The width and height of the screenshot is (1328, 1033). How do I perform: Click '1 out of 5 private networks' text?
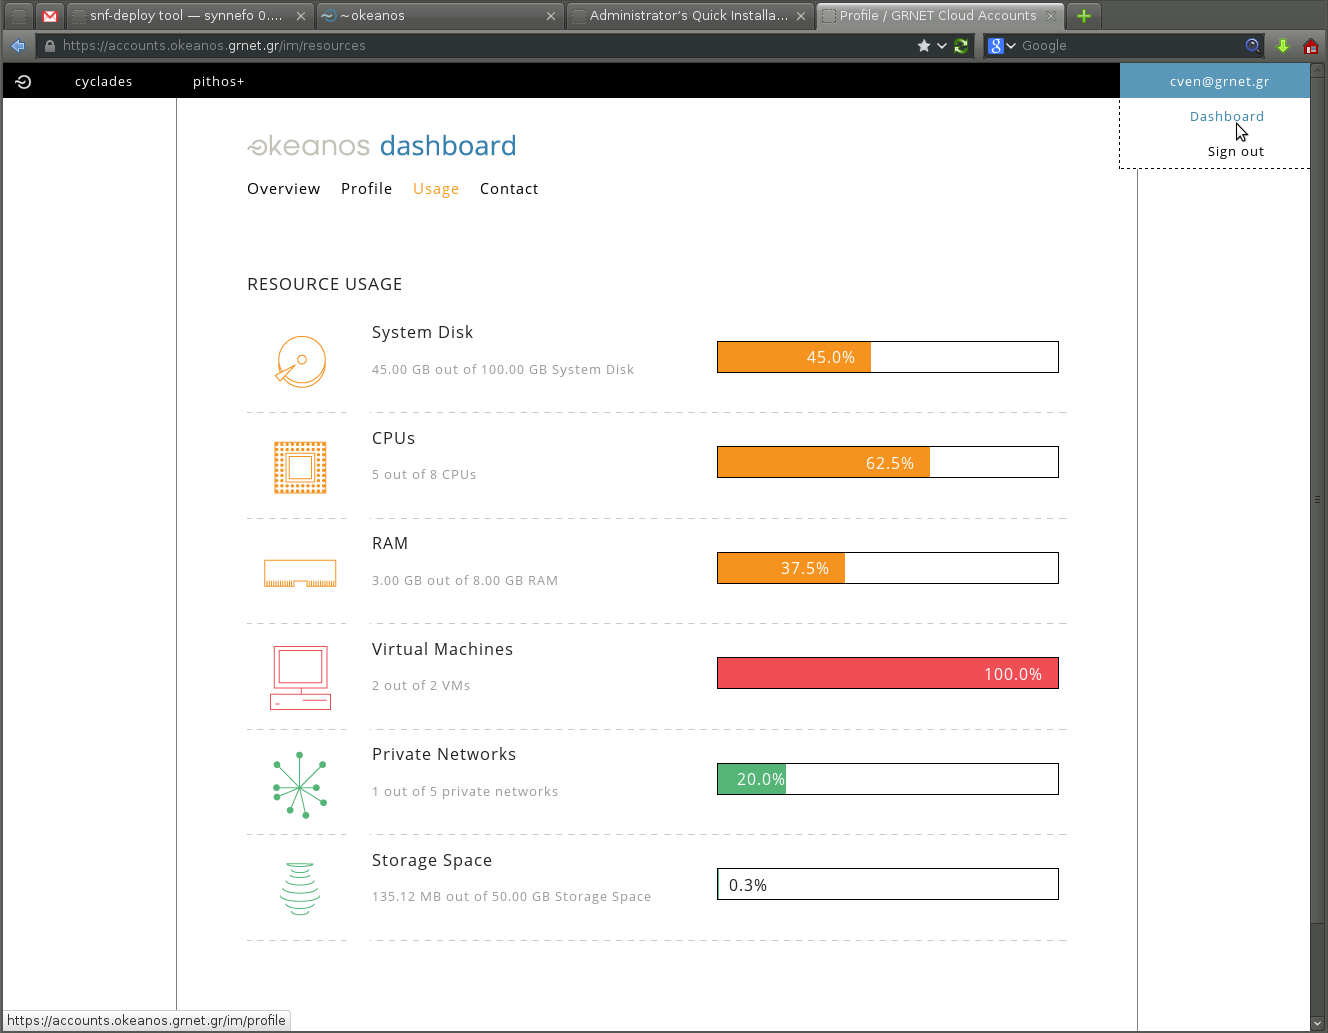point(465,792)
